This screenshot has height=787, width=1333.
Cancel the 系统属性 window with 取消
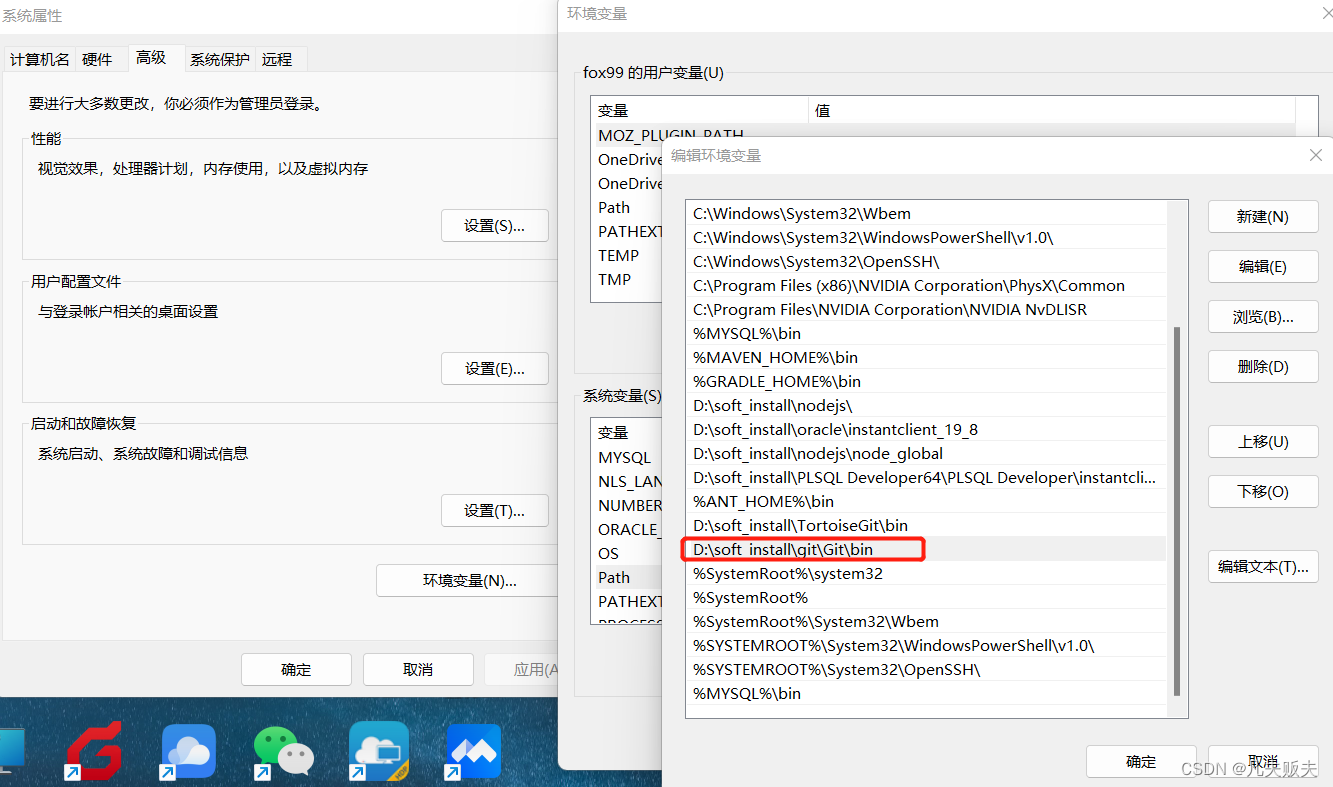click(x=418, y=670)
